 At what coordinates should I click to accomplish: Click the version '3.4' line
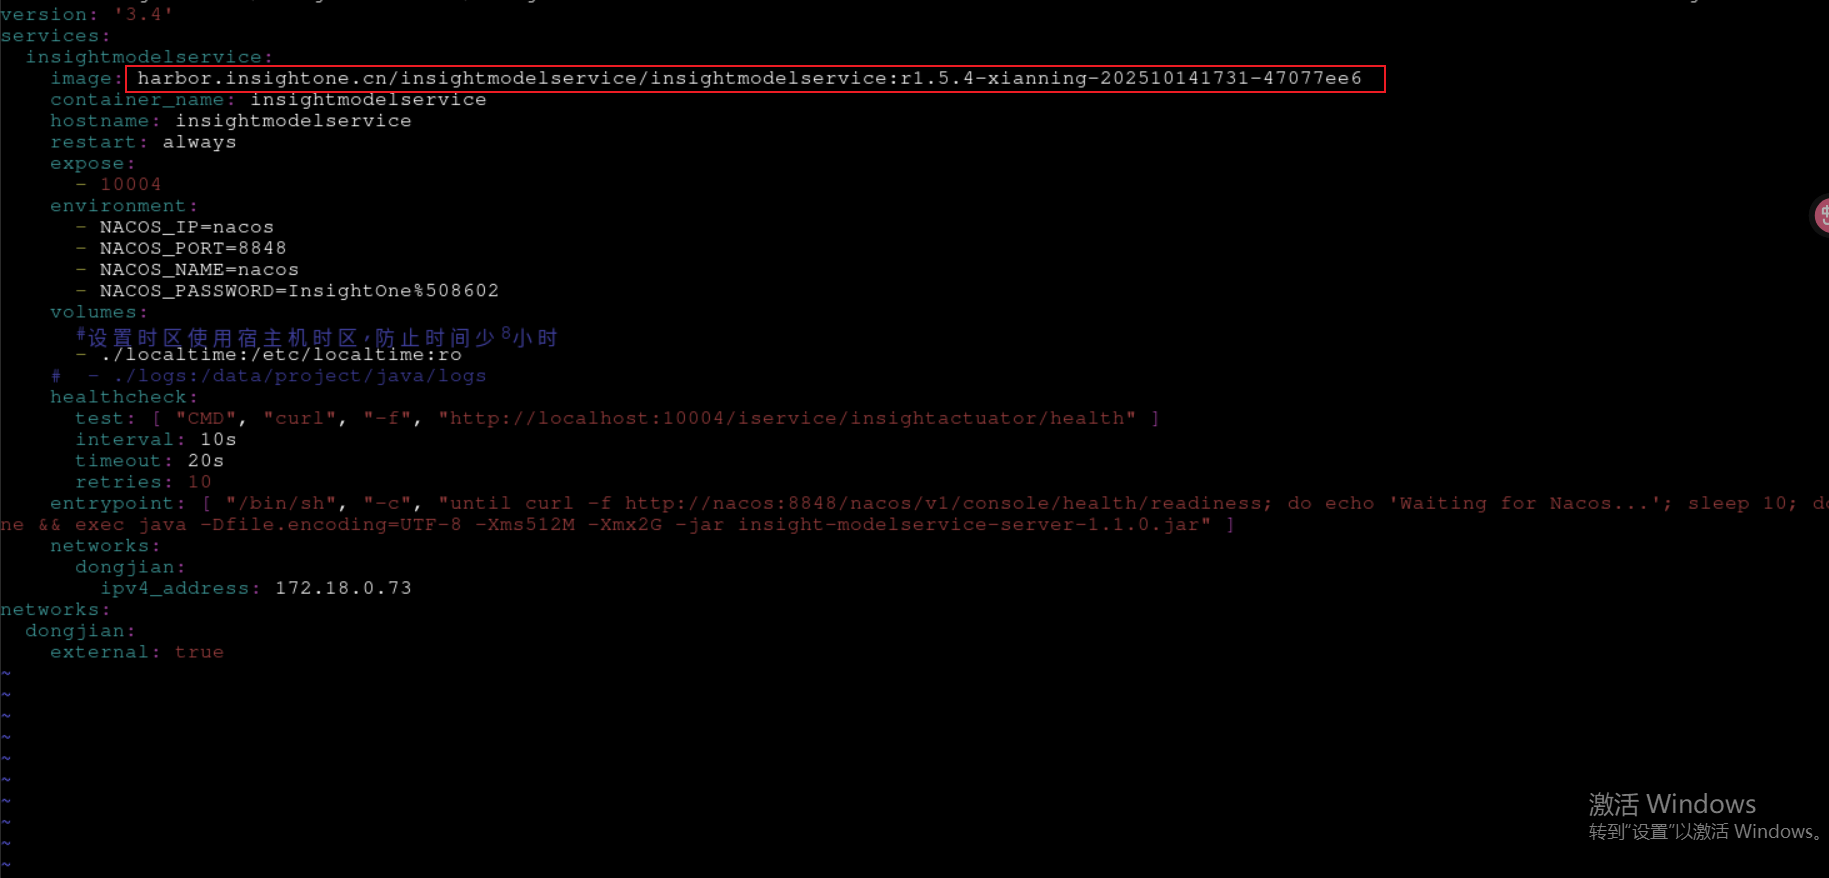click(x=87, y=14)
